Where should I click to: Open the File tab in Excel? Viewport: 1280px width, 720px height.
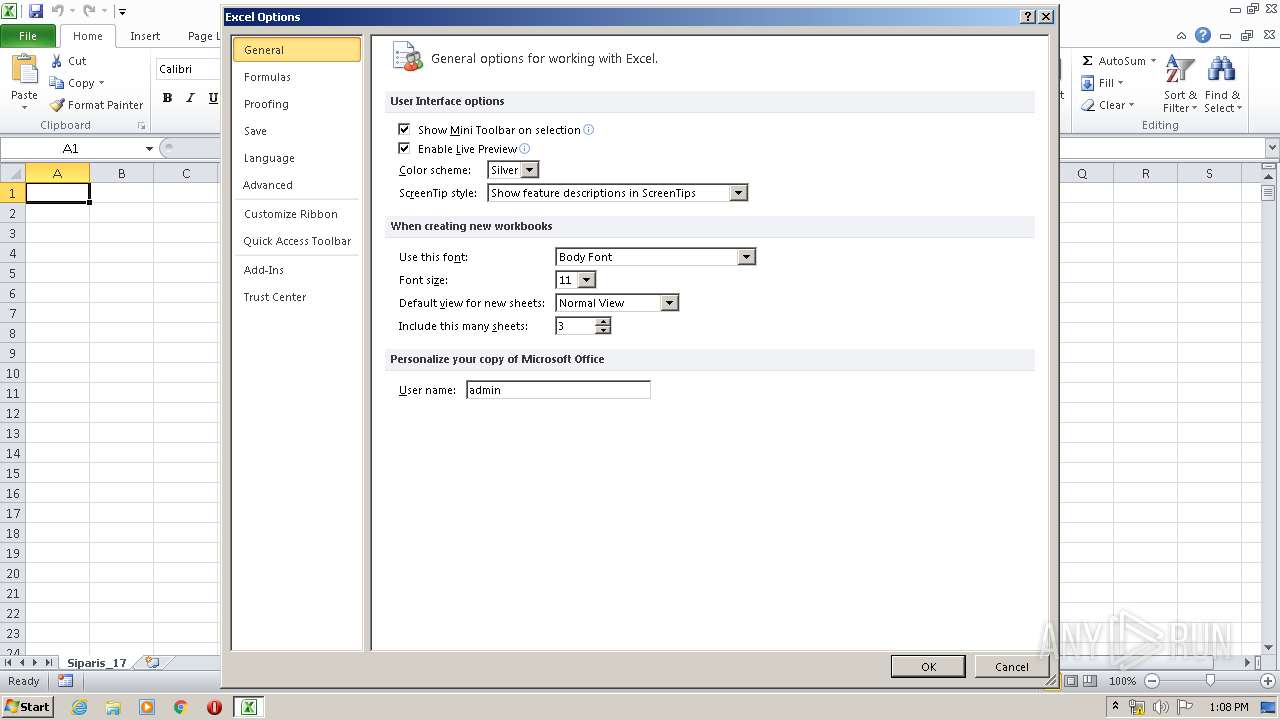coord(28,36)
